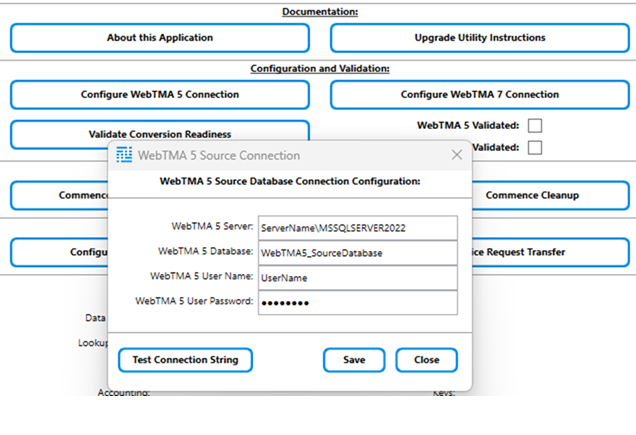Click the WebTMA app icon in dialog title
The image size is (636, 435).
124,155
